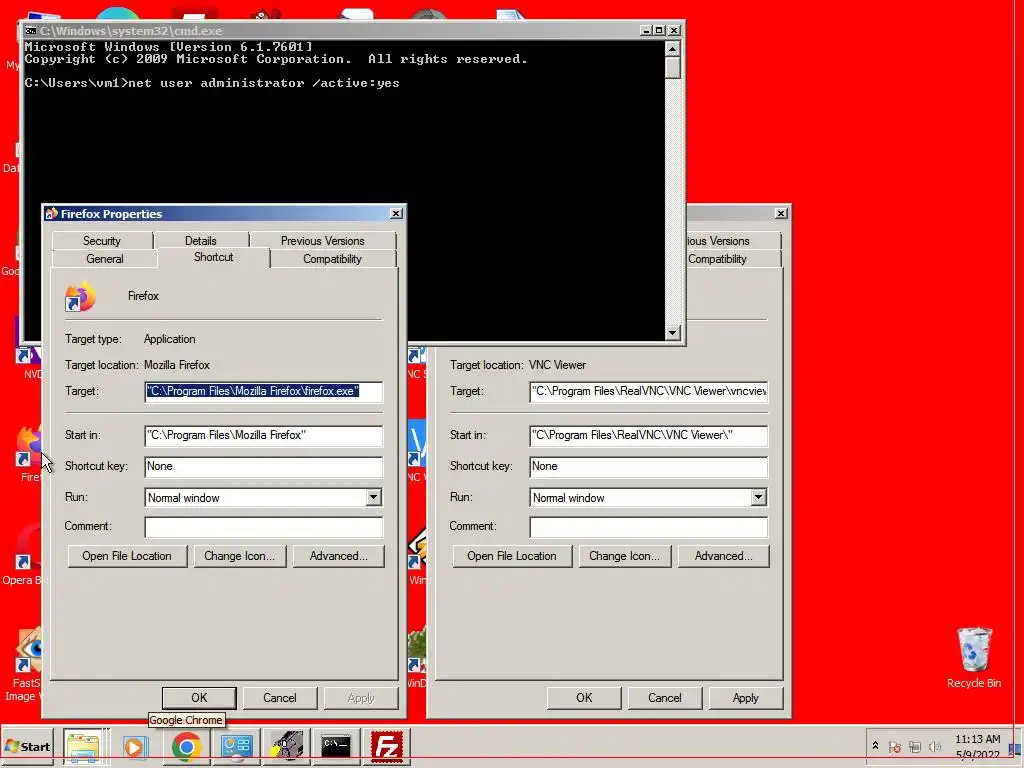This screenshot has height=768, width=1024.
Task: Select the Shortcut tab in Firefox Properties
Action: pos(214,257)
